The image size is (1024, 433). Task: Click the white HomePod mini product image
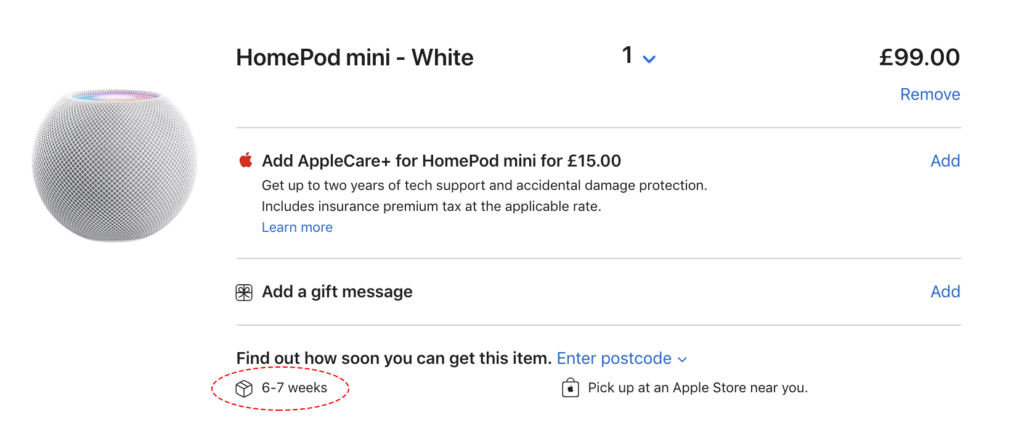(112, 163)
